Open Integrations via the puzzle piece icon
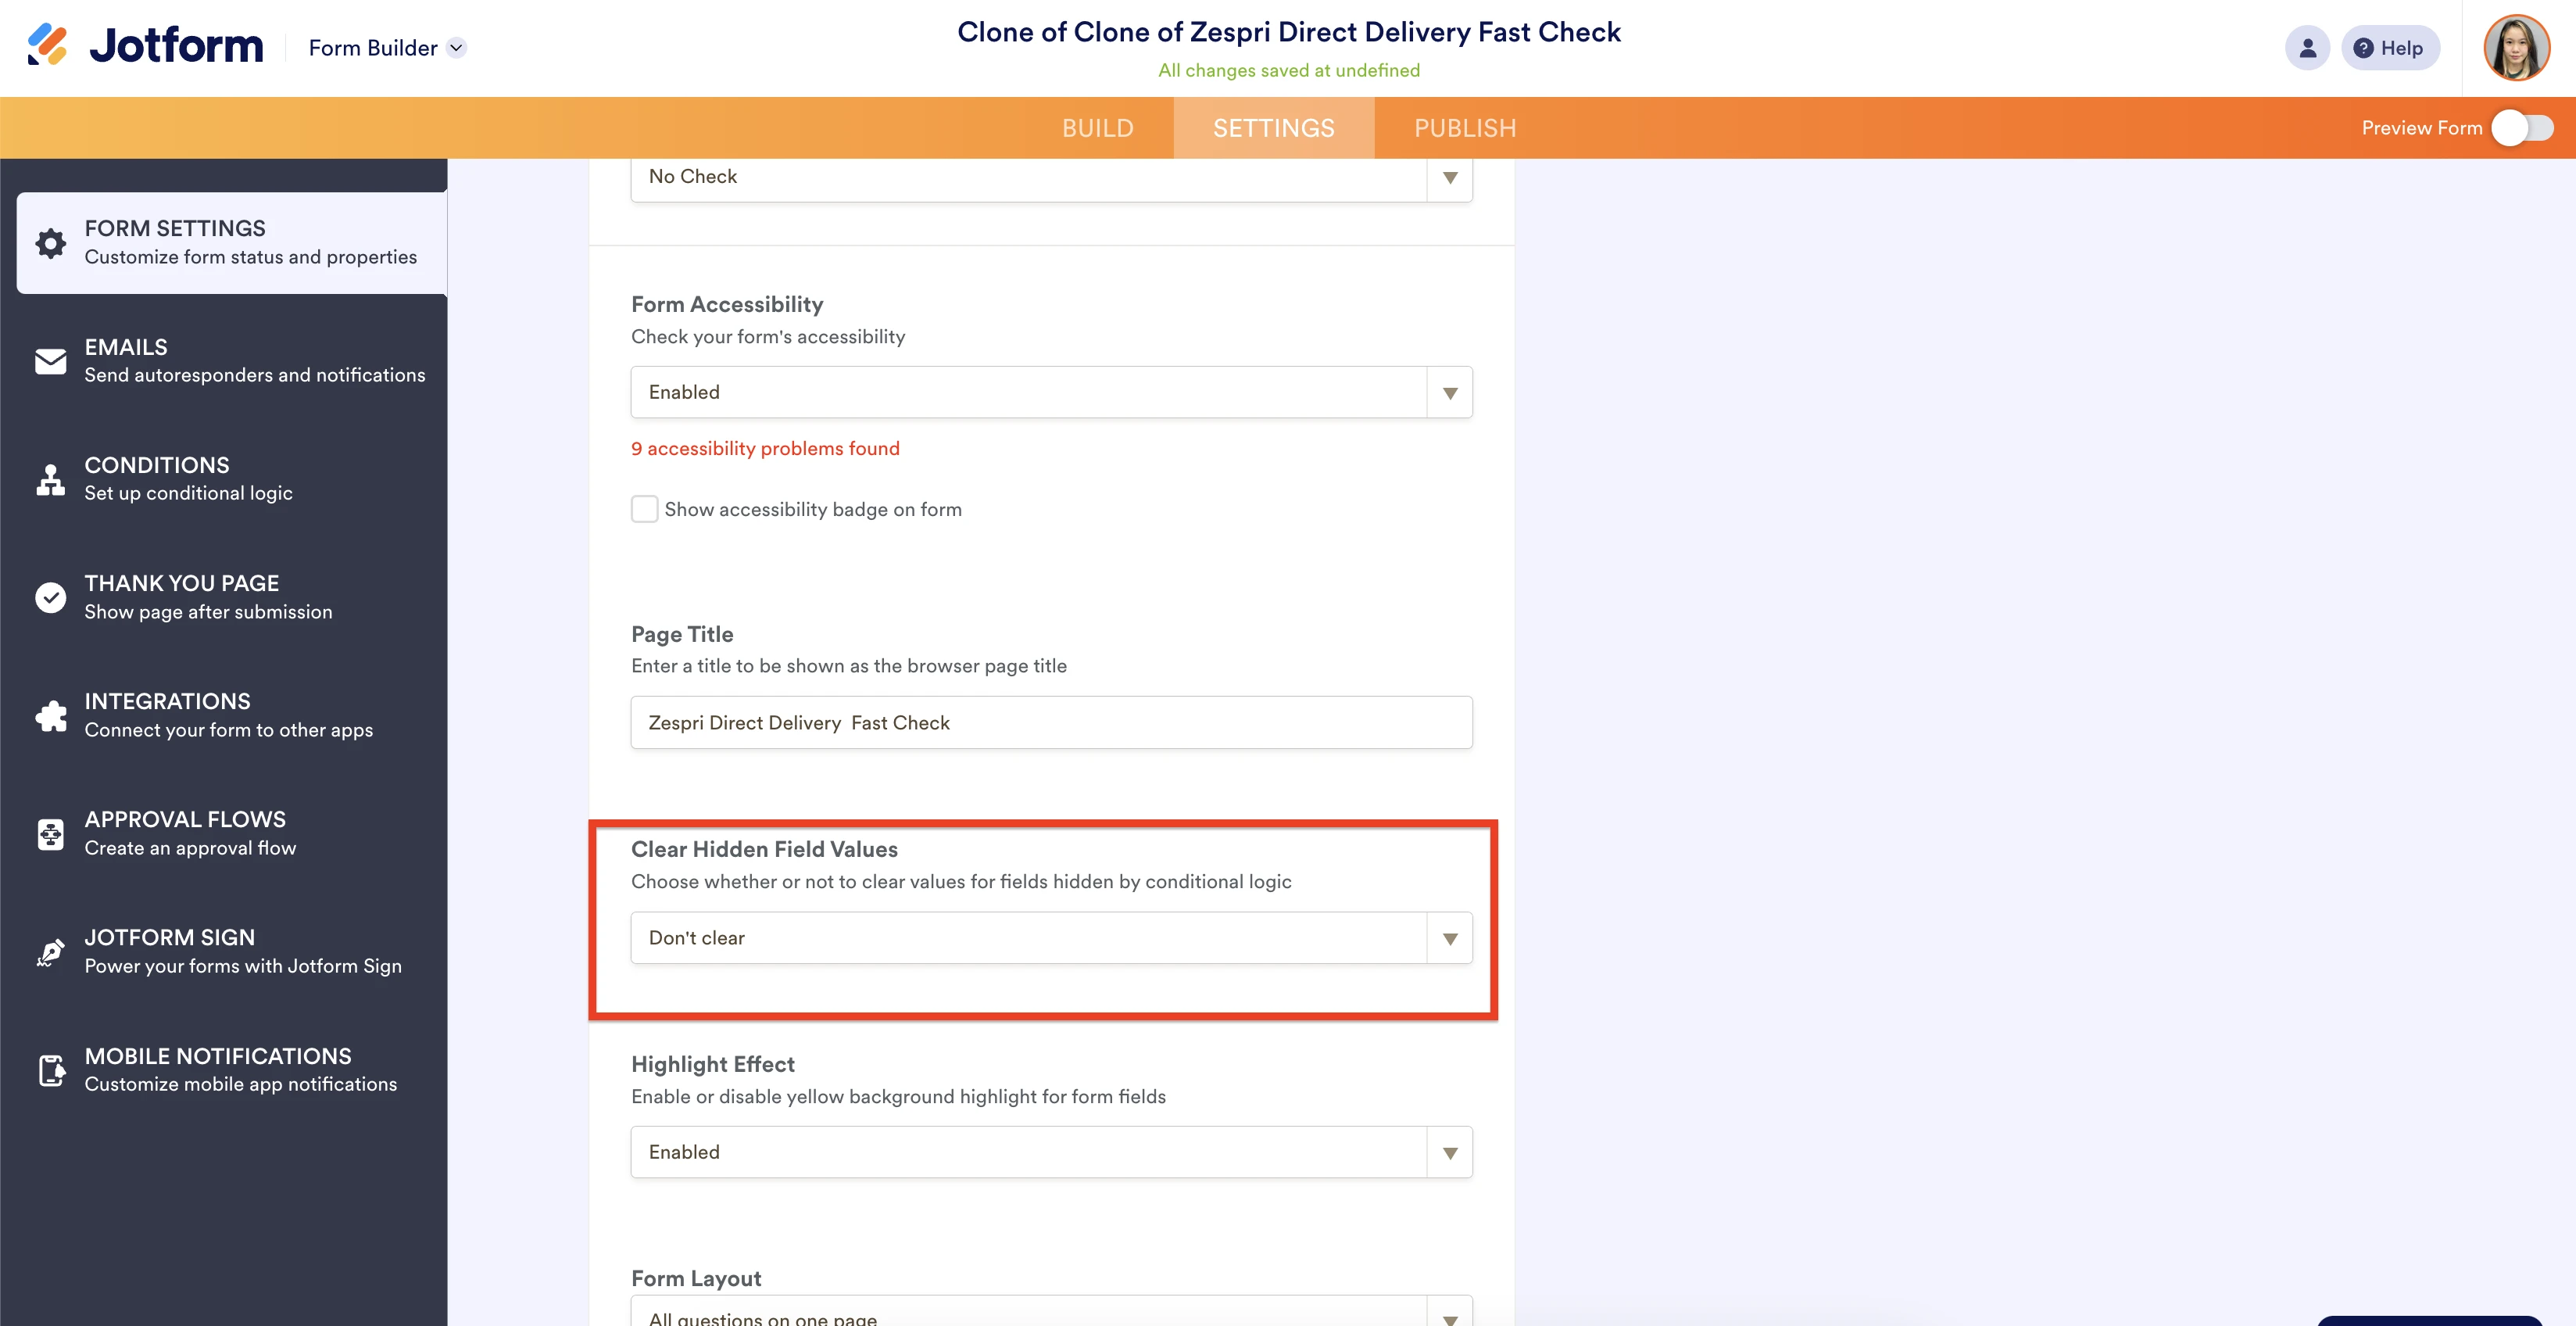Image resolution: width=2576 pixels, height=1326 pixels. pyautogui.click(x=50, y=715)
